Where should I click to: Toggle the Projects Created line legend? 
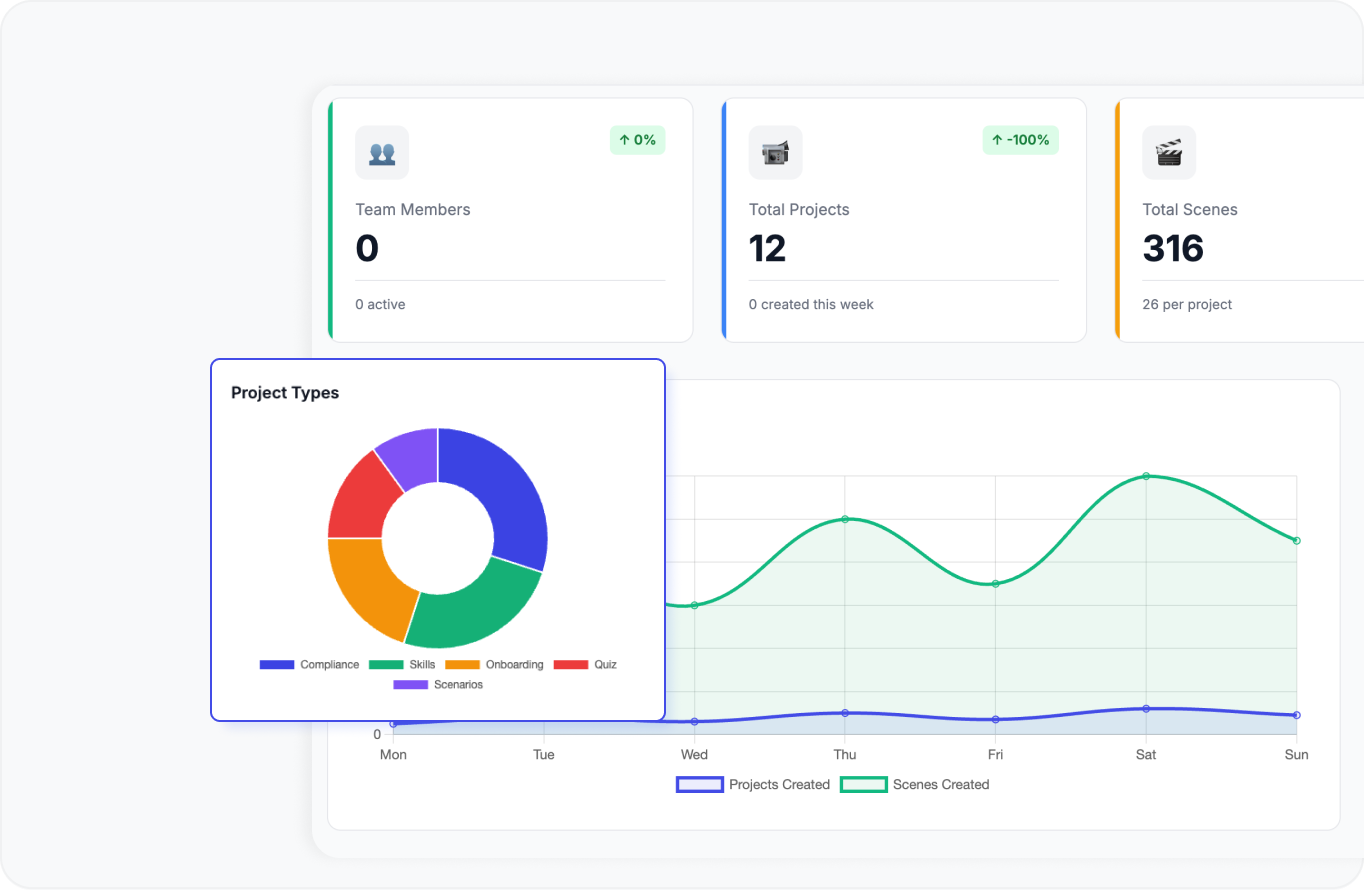[753, 785]
